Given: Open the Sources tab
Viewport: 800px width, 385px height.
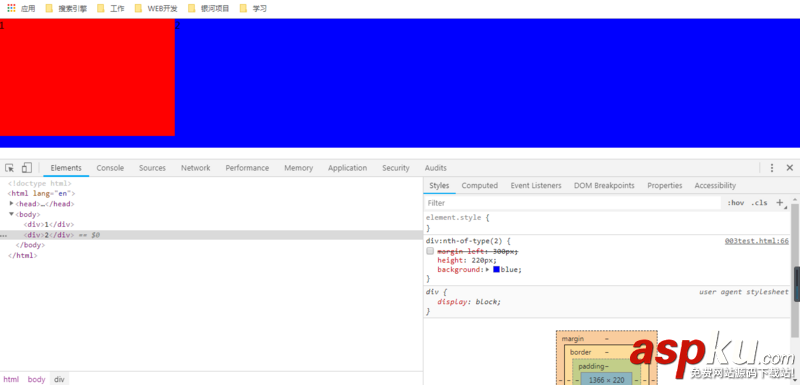Looking at the screenshot, I should click(152, 168).
